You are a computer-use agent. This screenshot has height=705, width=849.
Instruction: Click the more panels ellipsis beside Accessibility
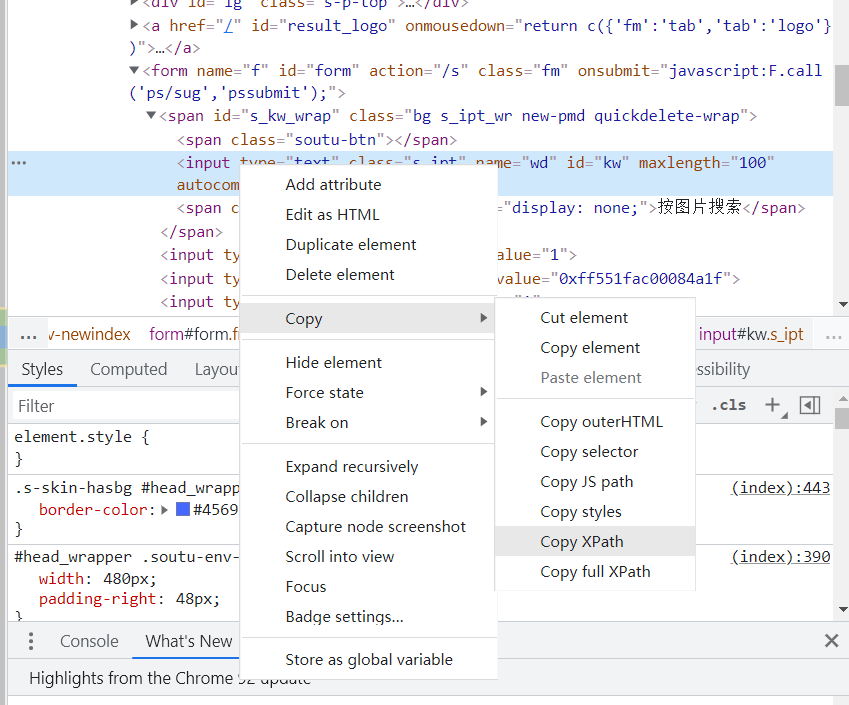[x=834, y=334]
